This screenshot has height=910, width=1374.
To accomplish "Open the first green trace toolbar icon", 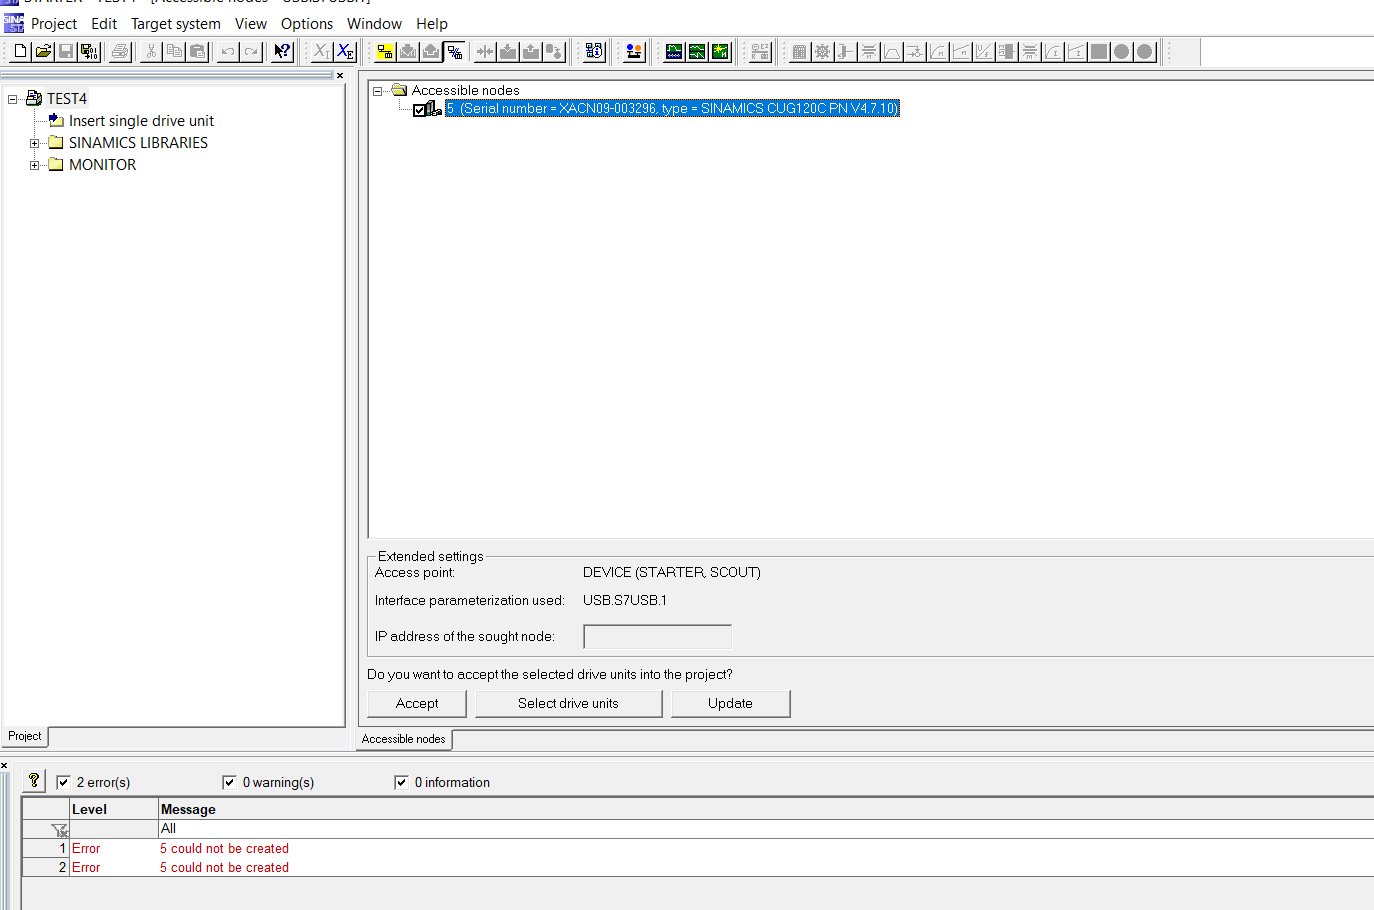I will point(674,51).
